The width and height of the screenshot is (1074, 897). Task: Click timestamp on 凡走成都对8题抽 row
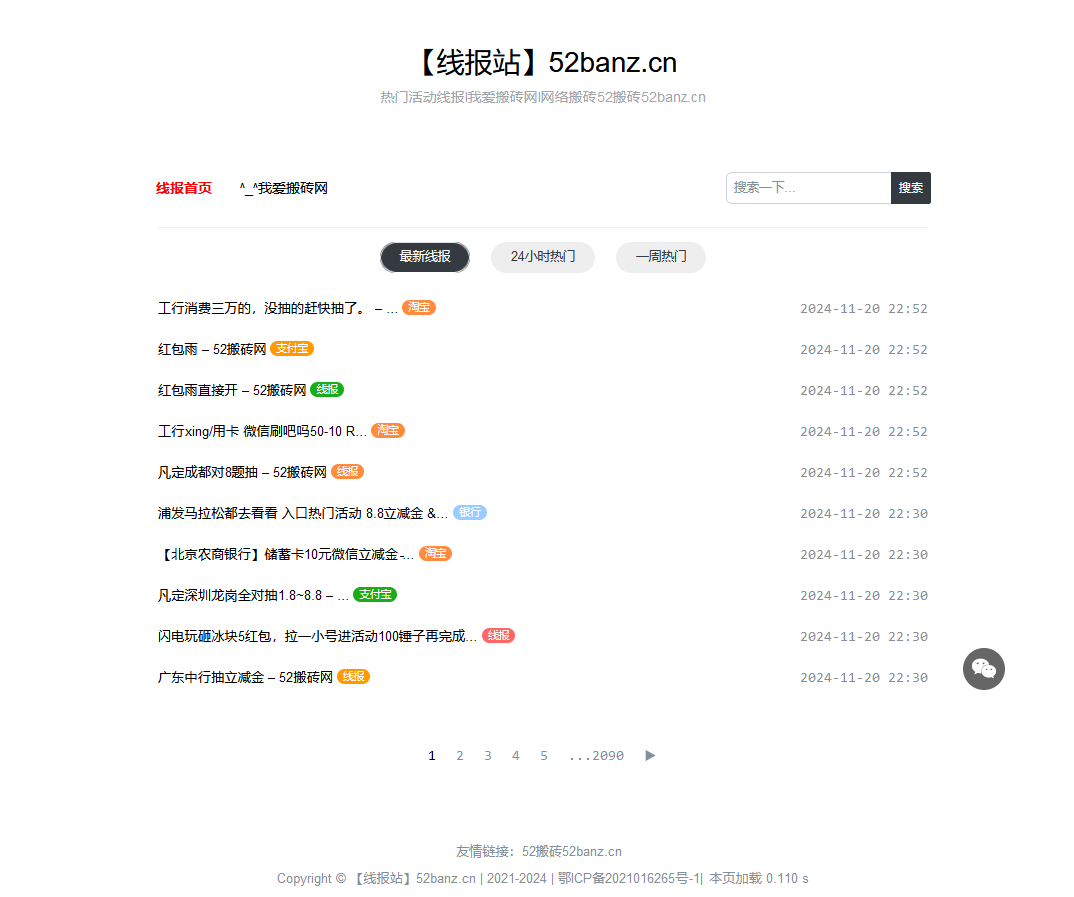pos(864,473)
